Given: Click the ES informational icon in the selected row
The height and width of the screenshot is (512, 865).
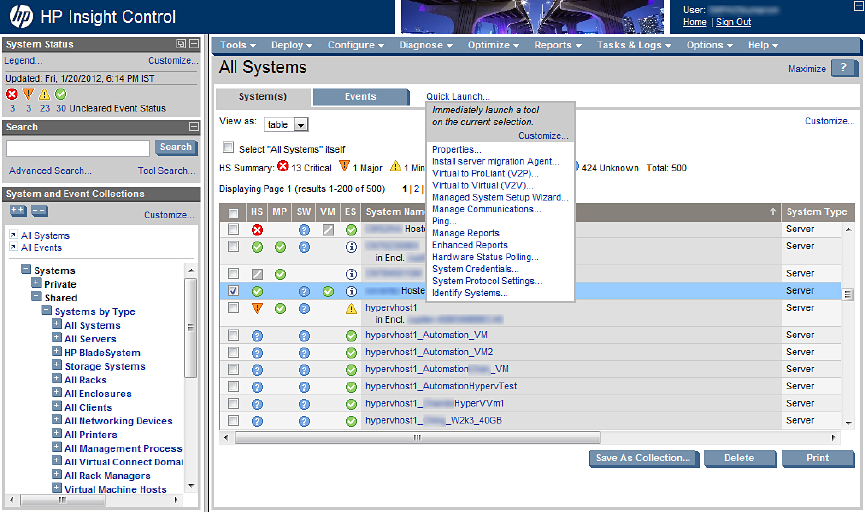Looking at the screenshot, I should click(351, 291).
